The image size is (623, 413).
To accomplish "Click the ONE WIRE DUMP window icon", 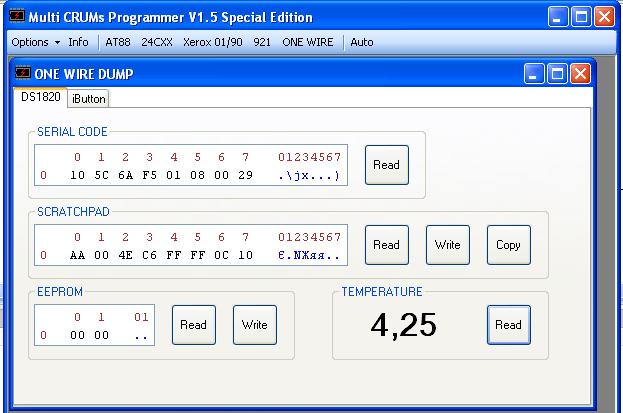I will tap(23, 74).
